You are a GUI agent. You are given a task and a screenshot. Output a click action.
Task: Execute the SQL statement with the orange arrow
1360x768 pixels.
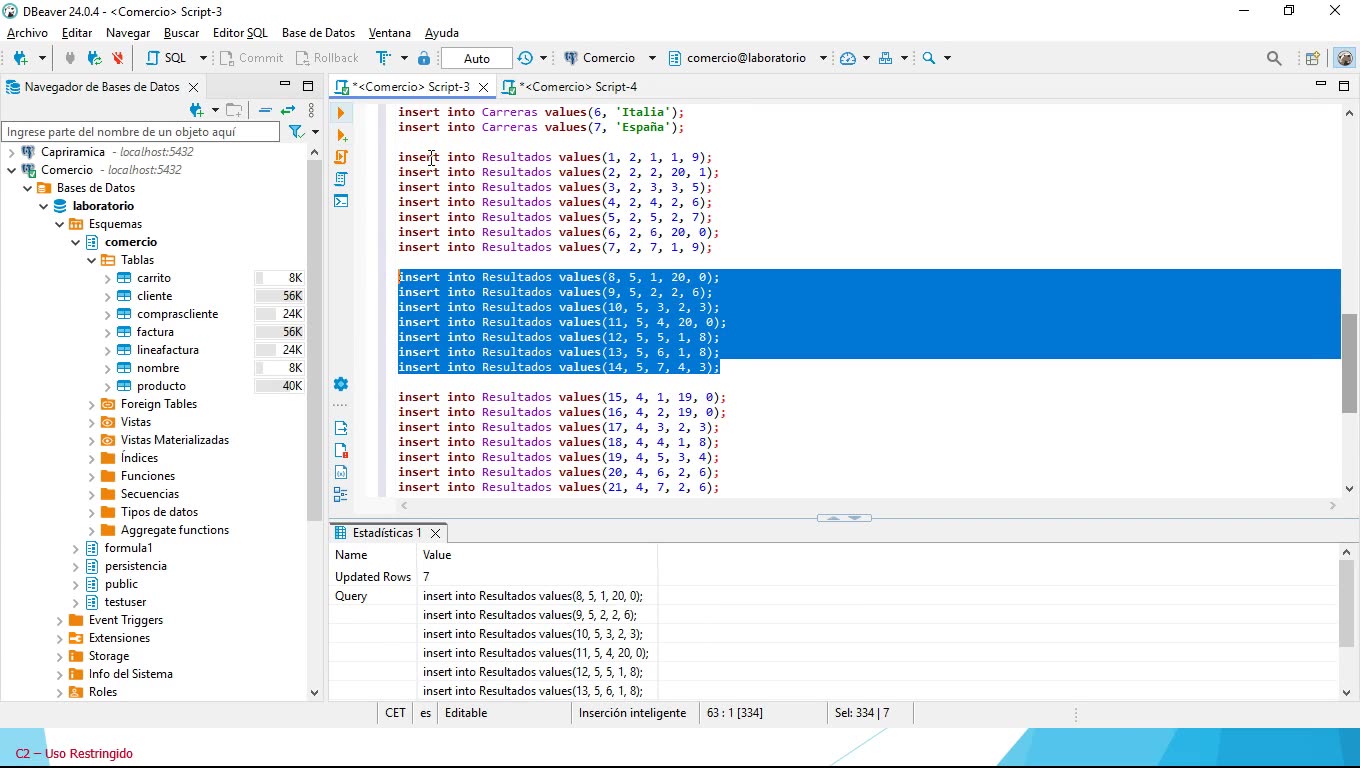[x=340, y=113]
